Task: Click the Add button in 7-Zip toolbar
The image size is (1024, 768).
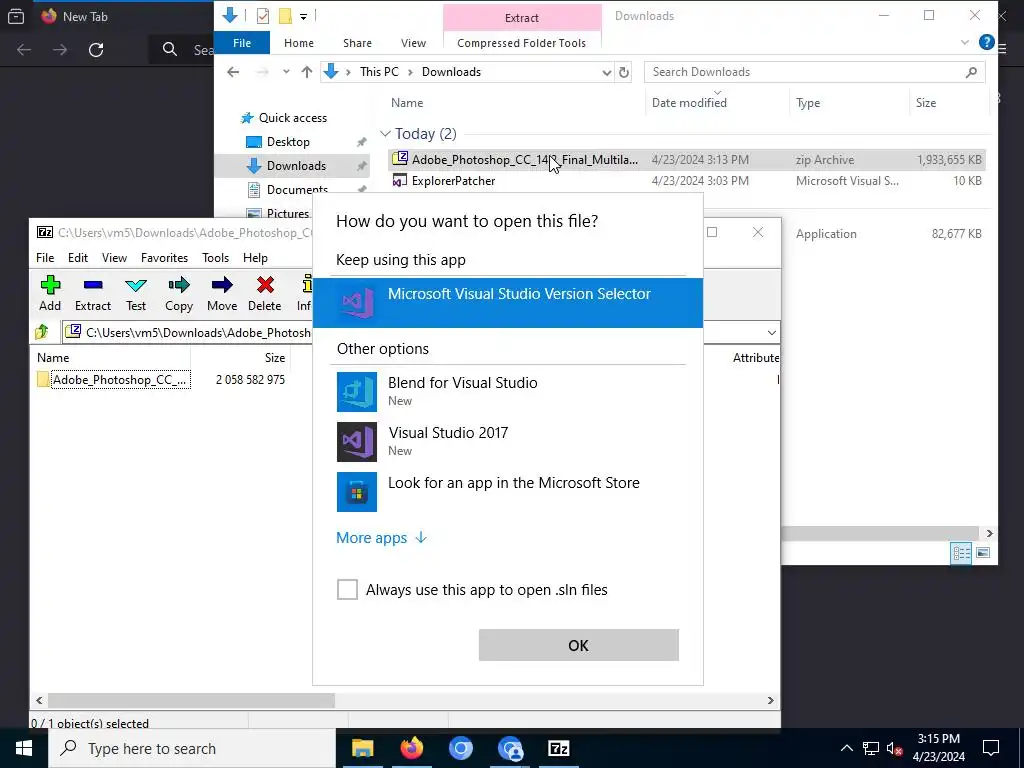Action: point(50,293)
